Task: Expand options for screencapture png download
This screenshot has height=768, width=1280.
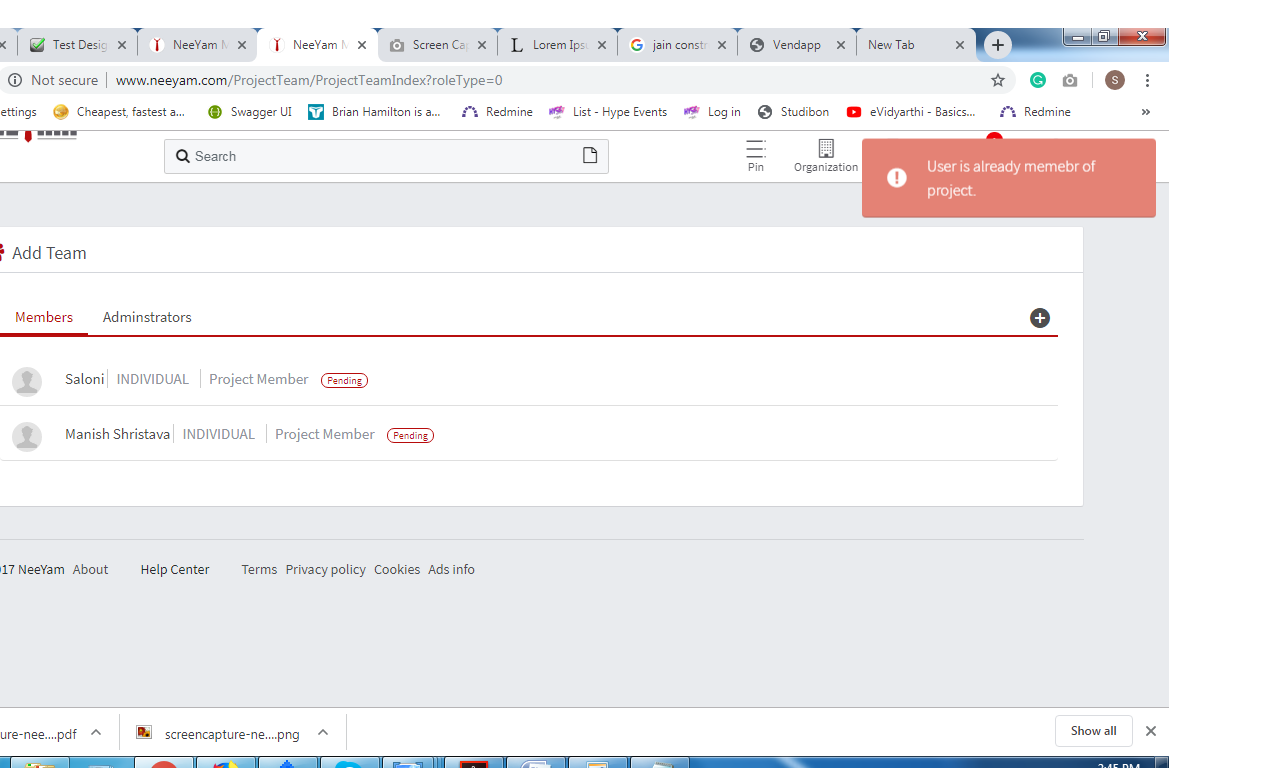Action: pyautogui.click(x=323, y=733)
